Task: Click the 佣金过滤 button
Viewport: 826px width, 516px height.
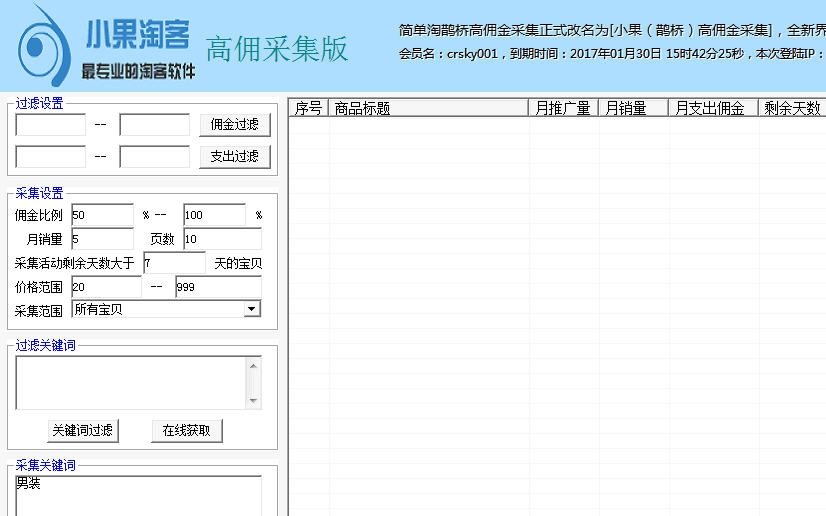Action: point(235,125)
